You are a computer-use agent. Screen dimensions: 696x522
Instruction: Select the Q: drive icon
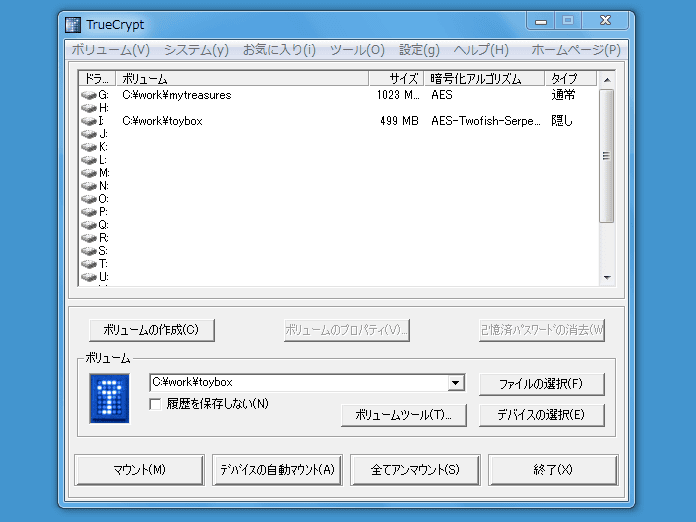point(89,225)
